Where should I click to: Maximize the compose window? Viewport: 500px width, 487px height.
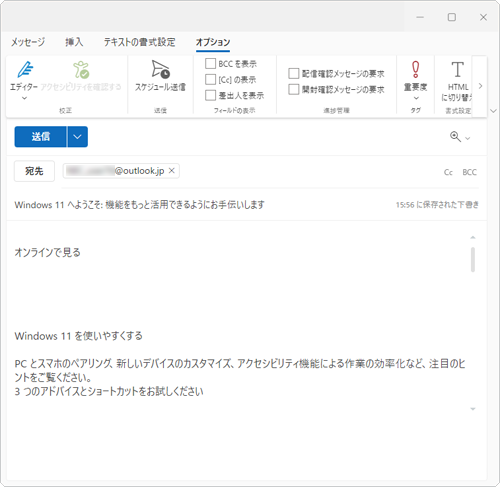452,17
